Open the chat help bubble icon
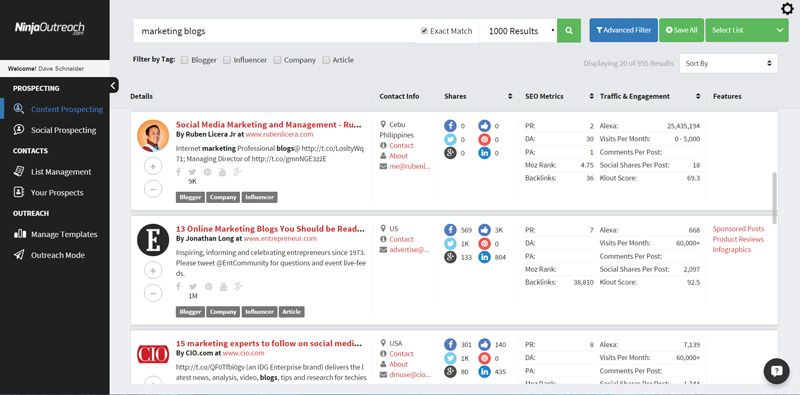Image resolution: width=800 pixels, height=395 pixels. tap(777, 371)
